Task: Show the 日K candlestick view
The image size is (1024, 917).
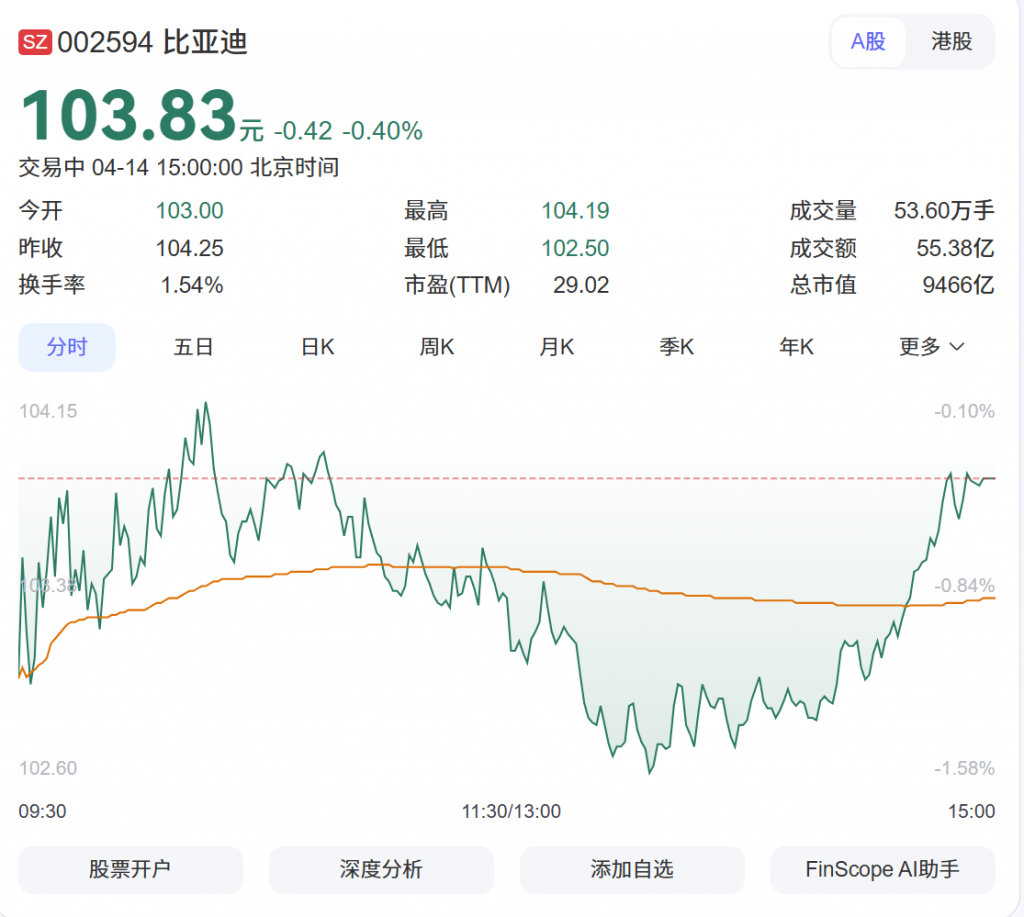Action: pyautogui.click(x=318, y=347)
